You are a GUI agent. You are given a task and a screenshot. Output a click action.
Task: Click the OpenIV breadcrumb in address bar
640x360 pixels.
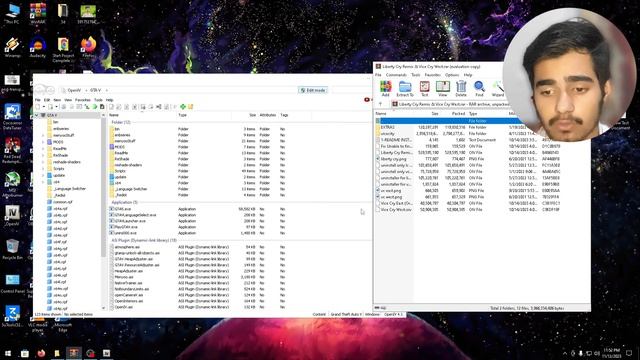point(74,90)
